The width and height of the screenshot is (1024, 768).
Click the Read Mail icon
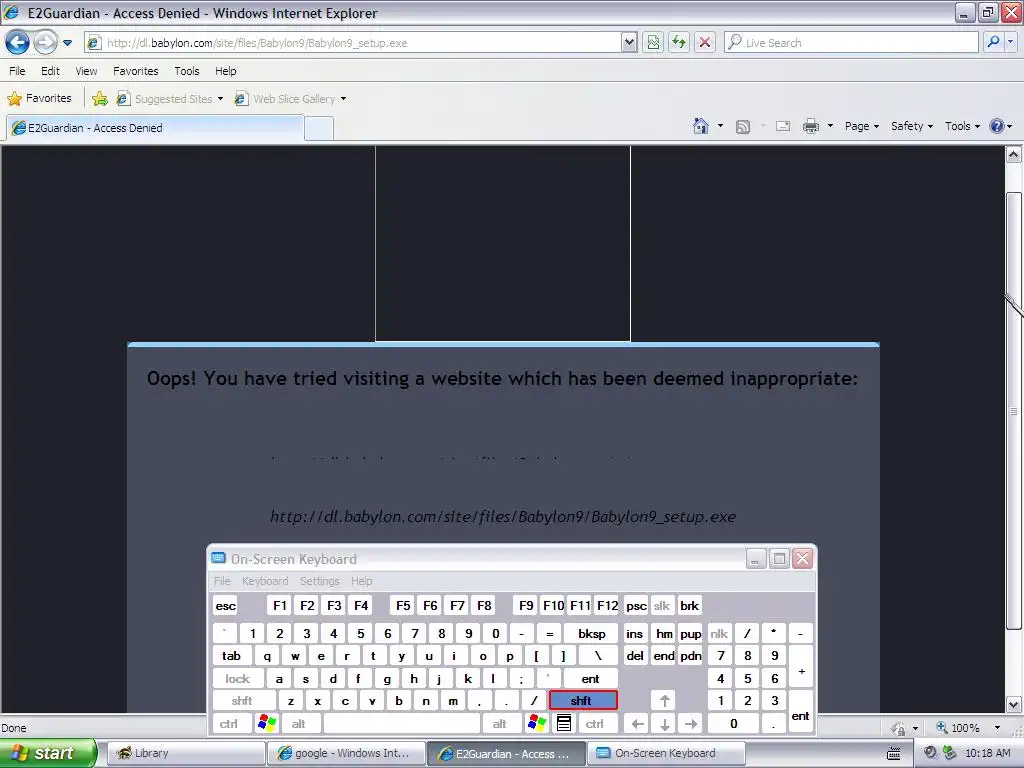[783, 126]
